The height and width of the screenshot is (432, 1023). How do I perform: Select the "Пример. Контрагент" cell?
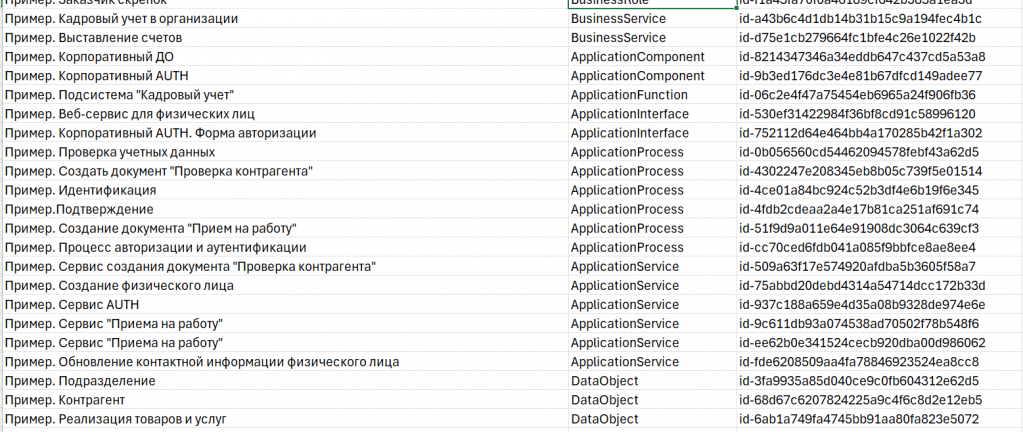[x=70, y=400]
